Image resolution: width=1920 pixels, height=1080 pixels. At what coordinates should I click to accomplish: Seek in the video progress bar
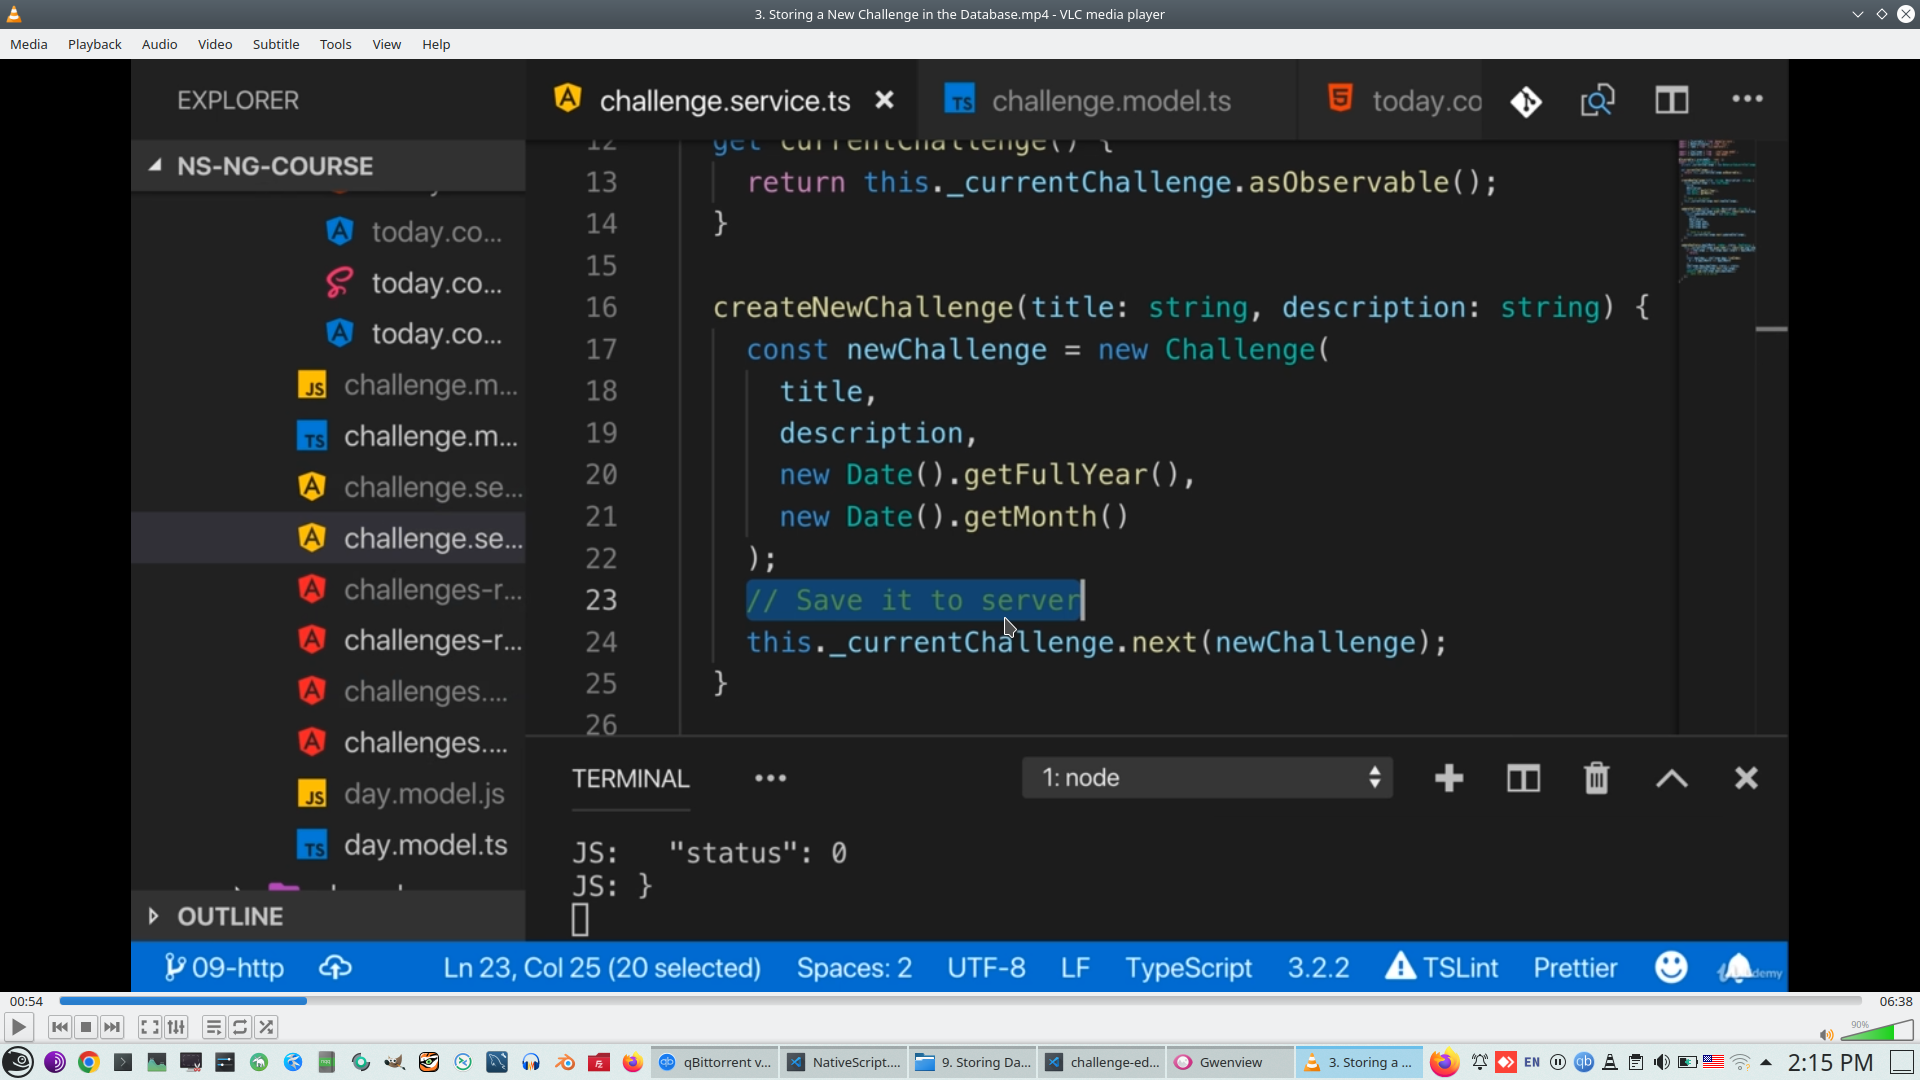click(960, 1001)
